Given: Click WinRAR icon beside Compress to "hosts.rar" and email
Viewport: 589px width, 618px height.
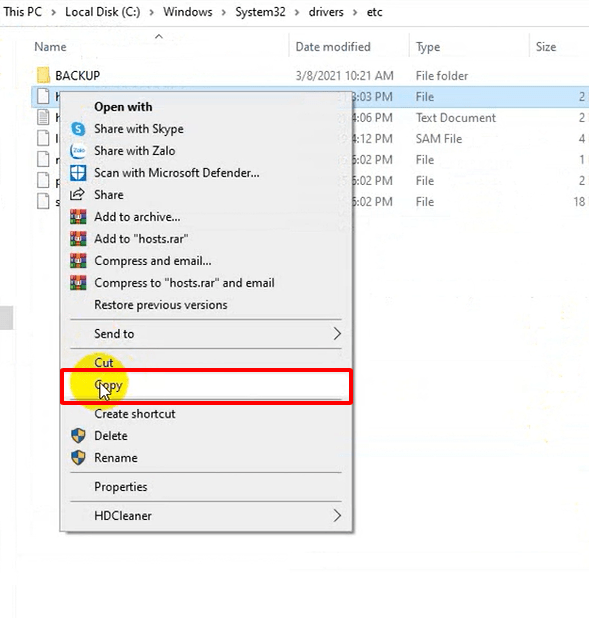Looking at the screenshot, I should coord(78,283).
